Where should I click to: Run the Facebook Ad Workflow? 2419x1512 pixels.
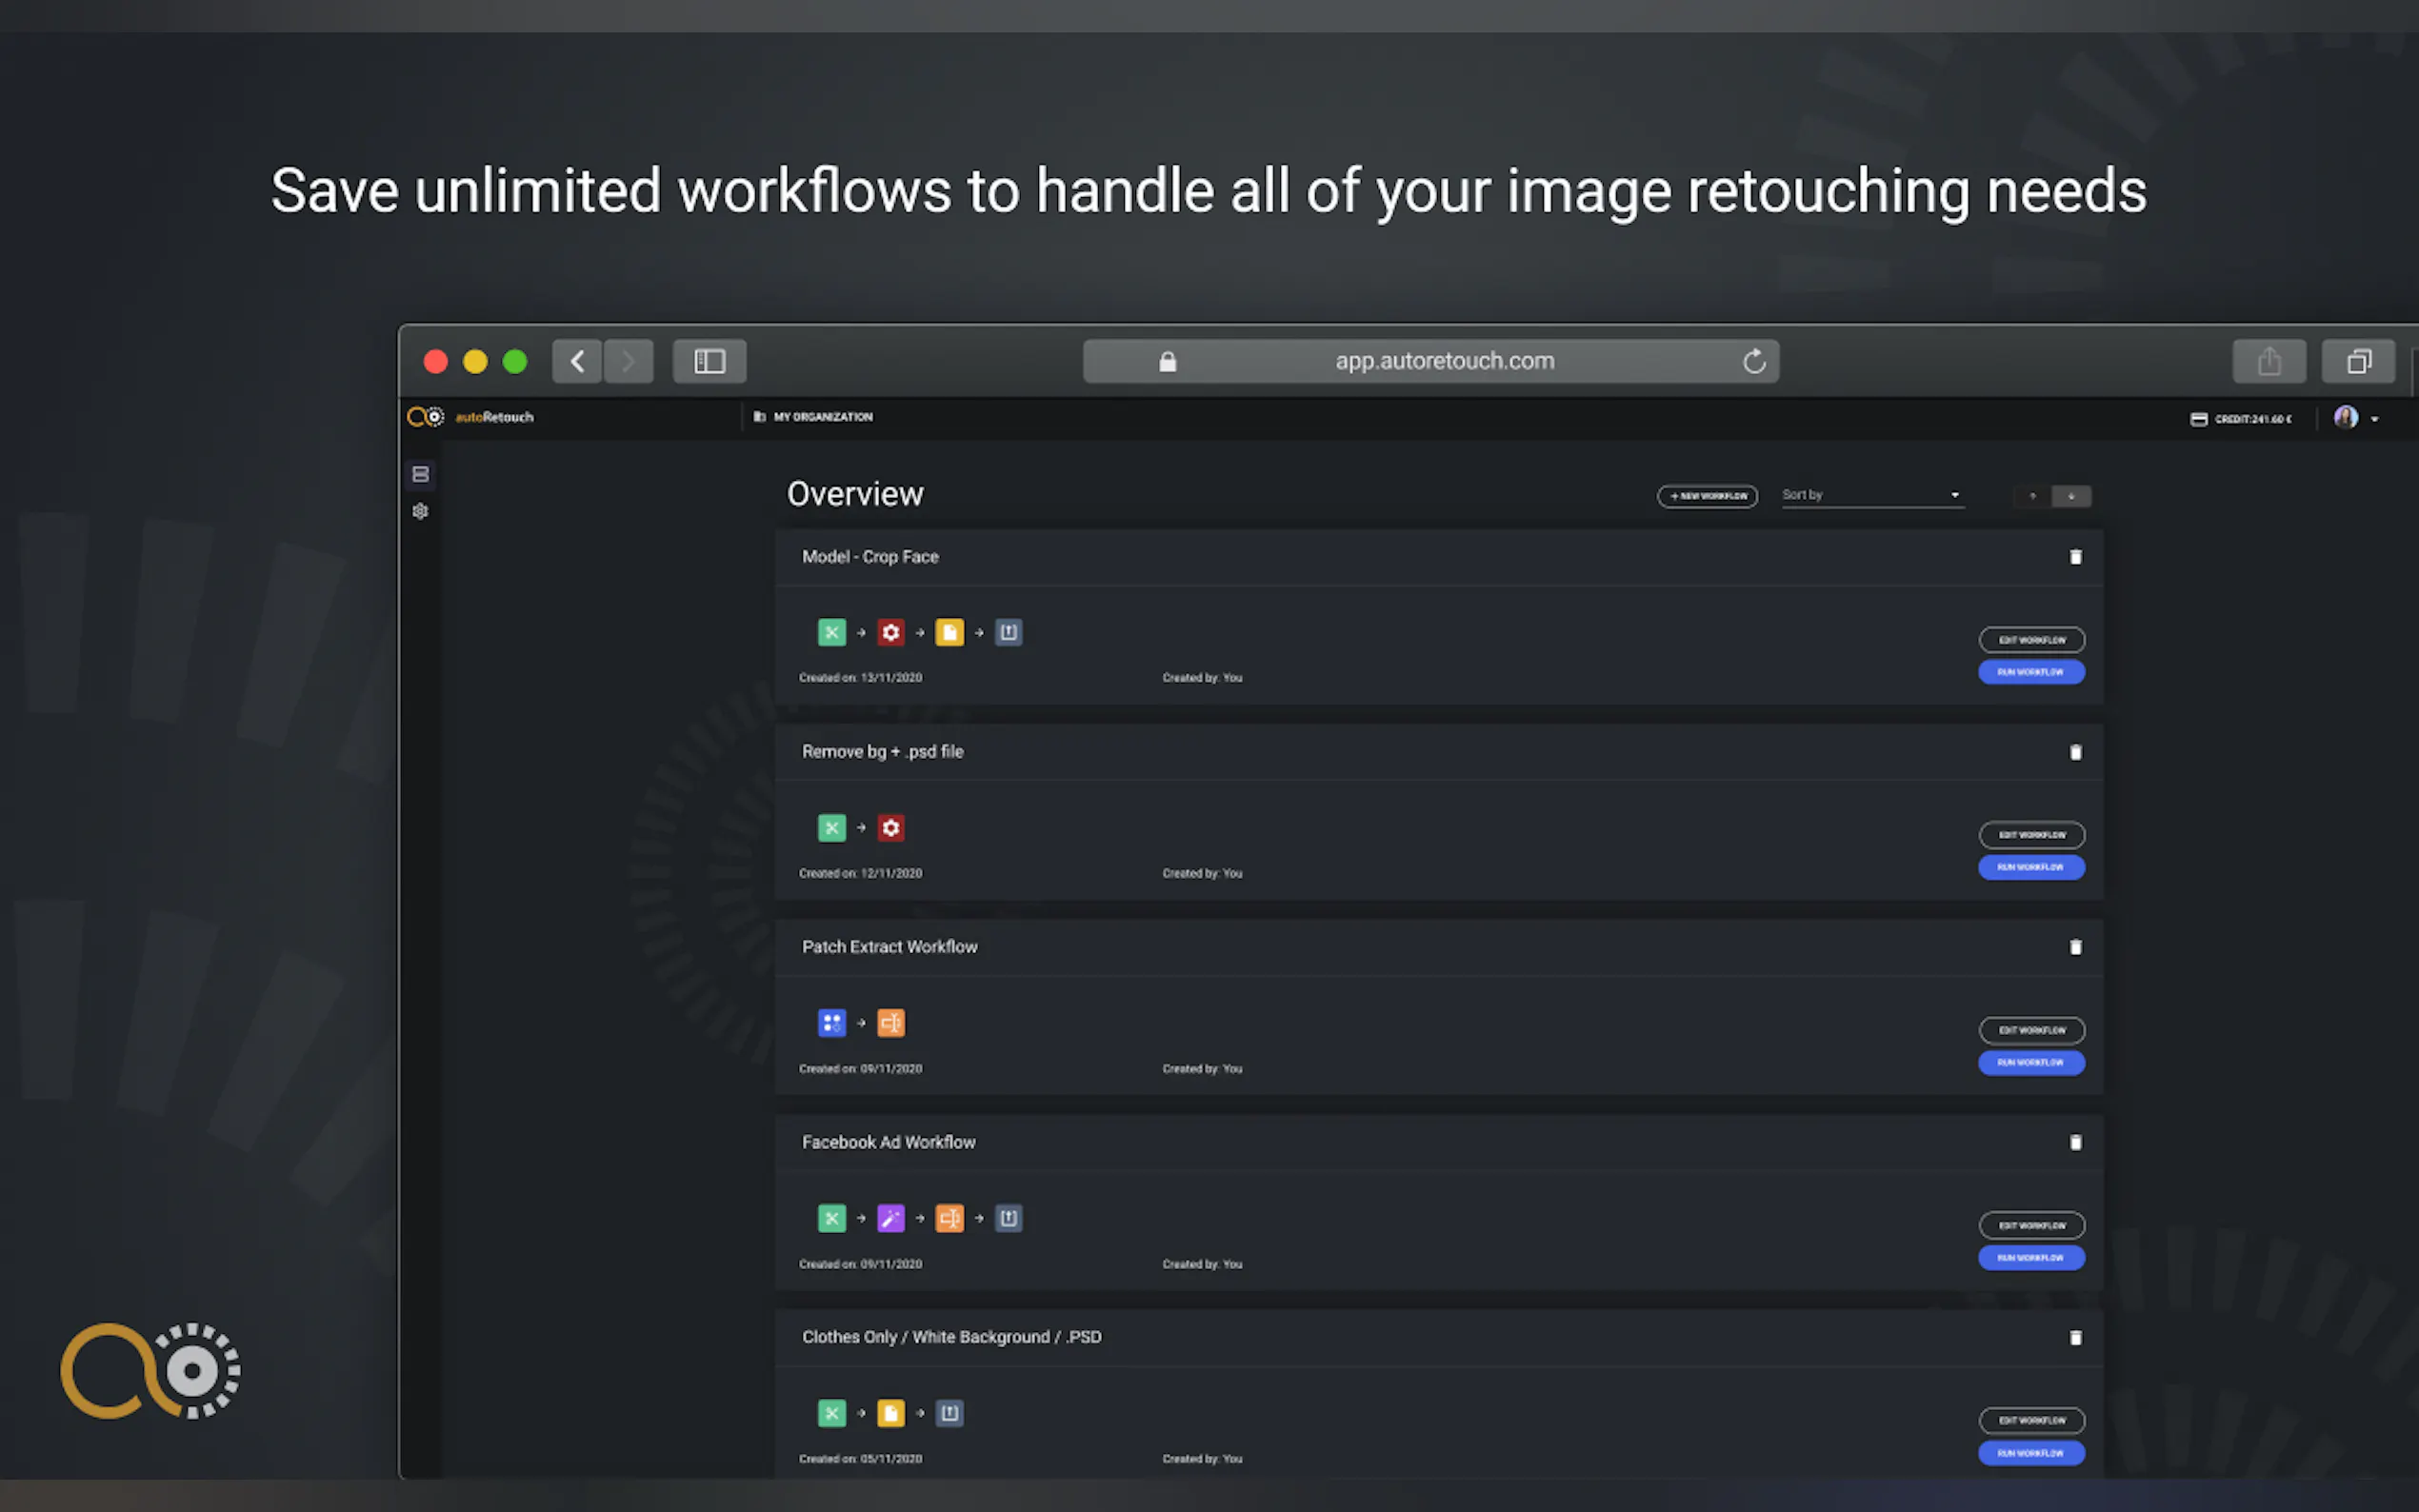[x=2031, y=1258]
